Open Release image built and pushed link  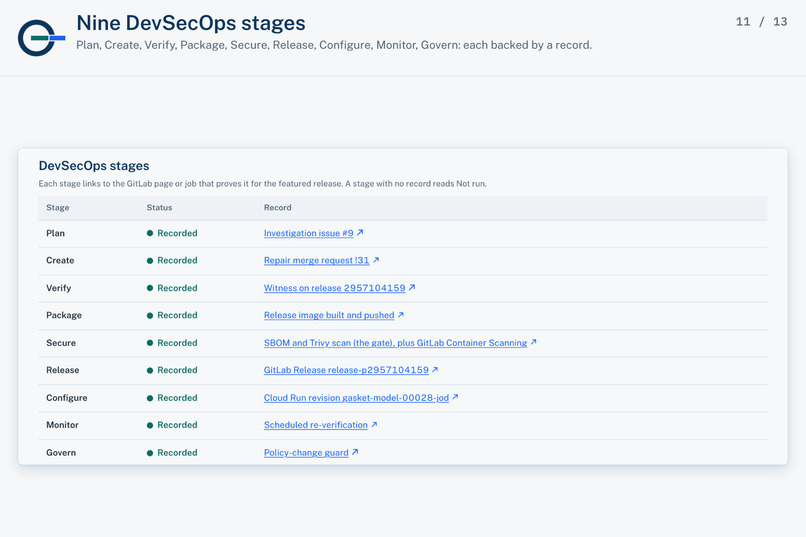click(329, 316)
